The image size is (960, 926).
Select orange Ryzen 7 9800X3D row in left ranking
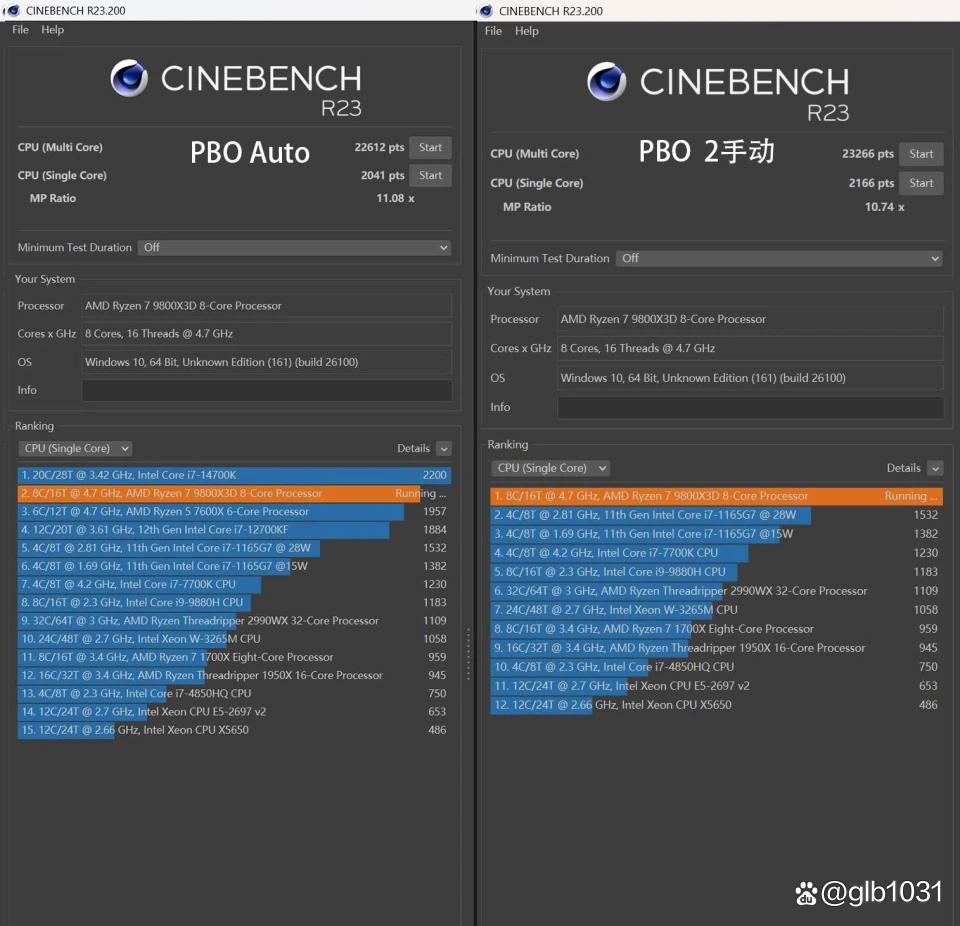(235, 494)
